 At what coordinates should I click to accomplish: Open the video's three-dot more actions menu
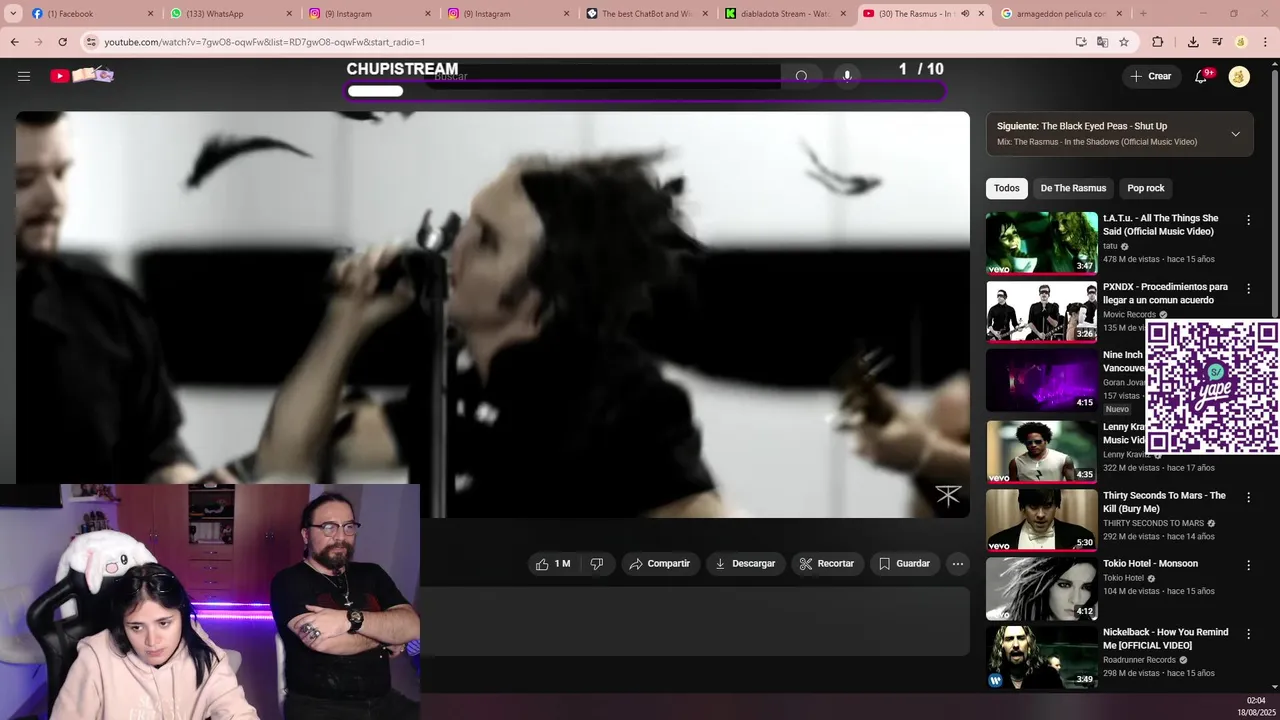tap(958, 564)
